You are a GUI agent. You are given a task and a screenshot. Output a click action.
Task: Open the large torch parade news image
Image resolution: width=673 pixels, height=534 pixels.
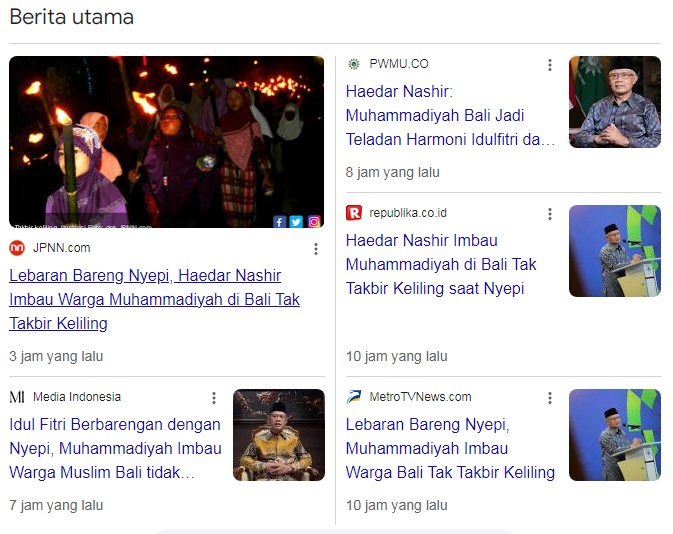167,142
